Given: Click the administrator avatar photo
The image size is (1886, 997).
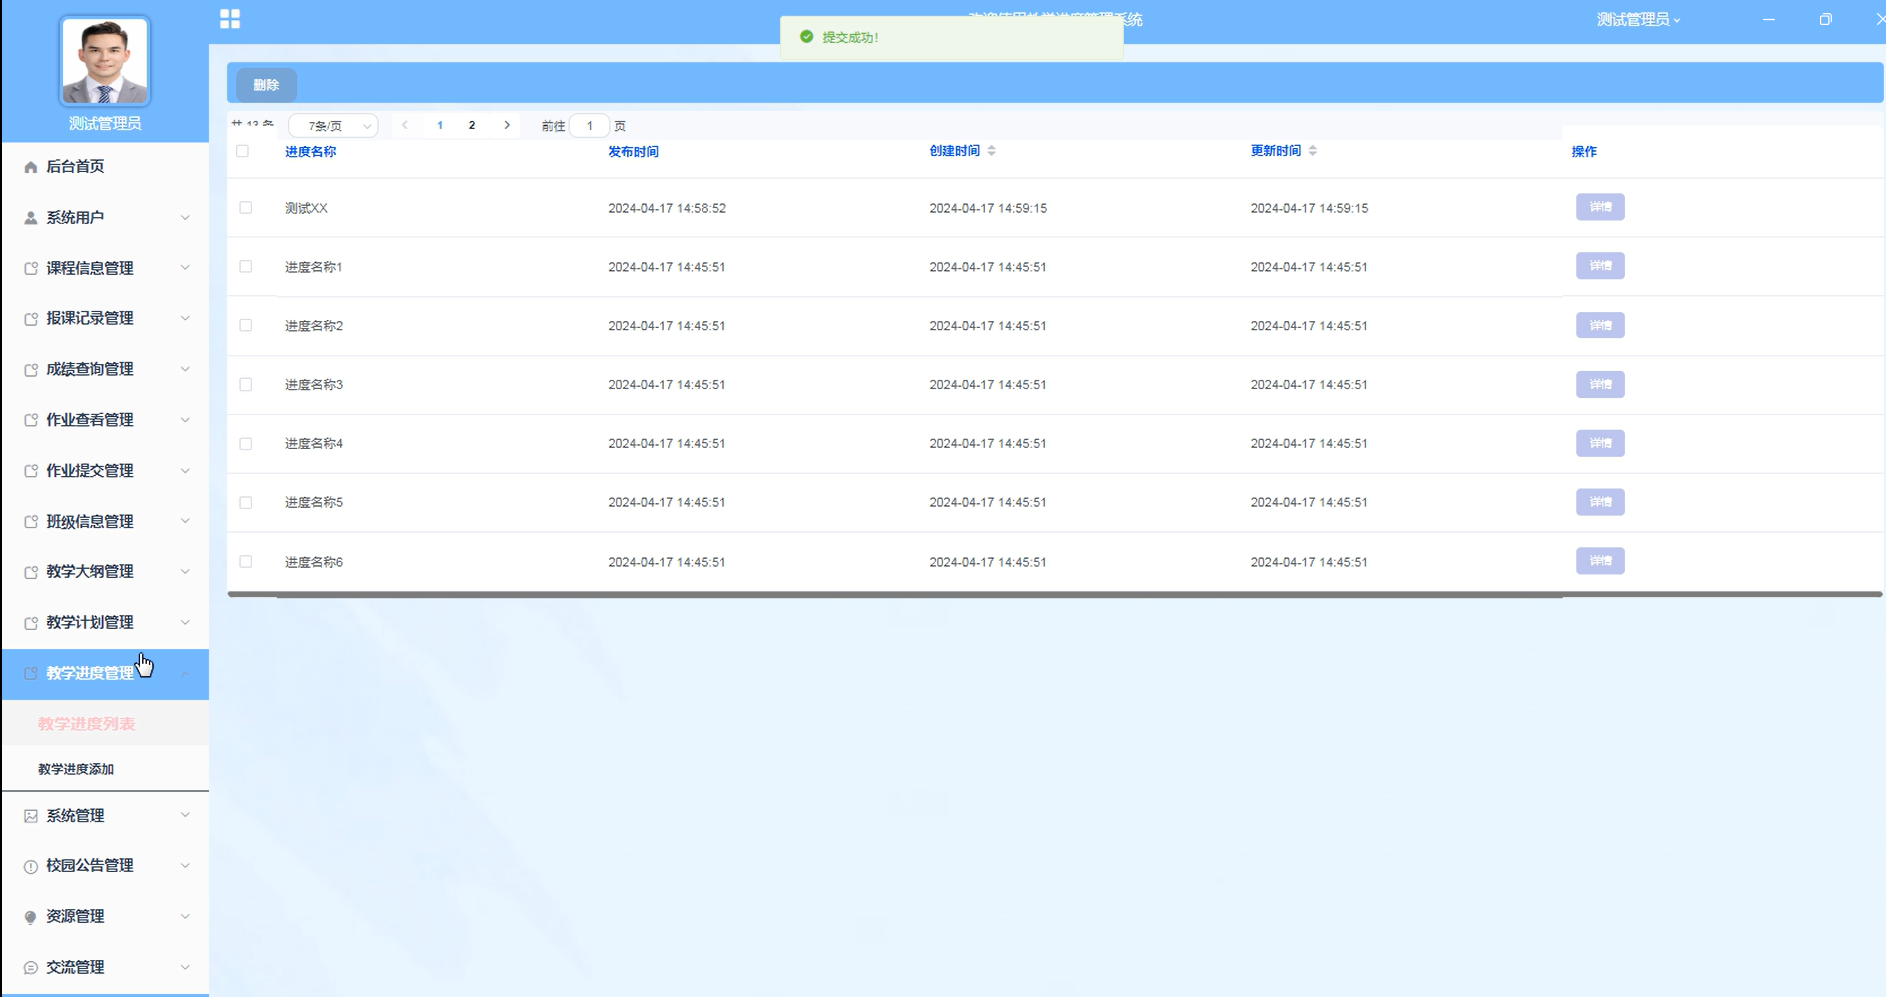Looking at the screenshot, I should pyautogui.click(x=105, y=61).
